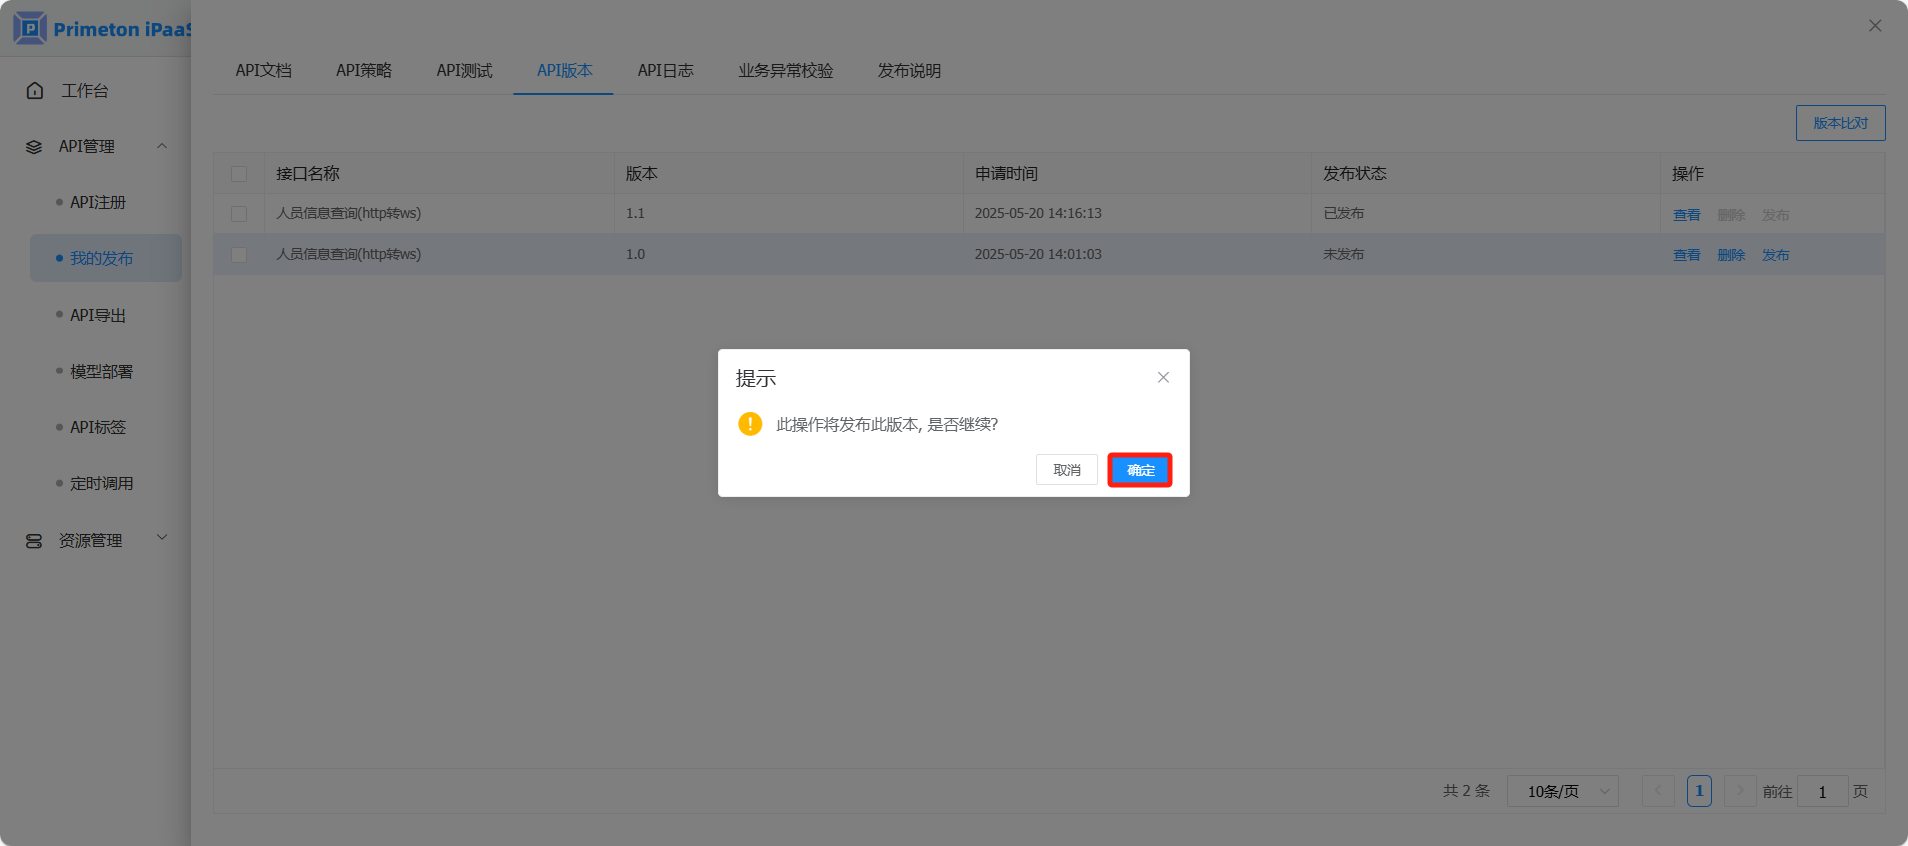Close the 提示 dialog with X
Viewport: 1908px width, 846px height.
click(1163, 377)
